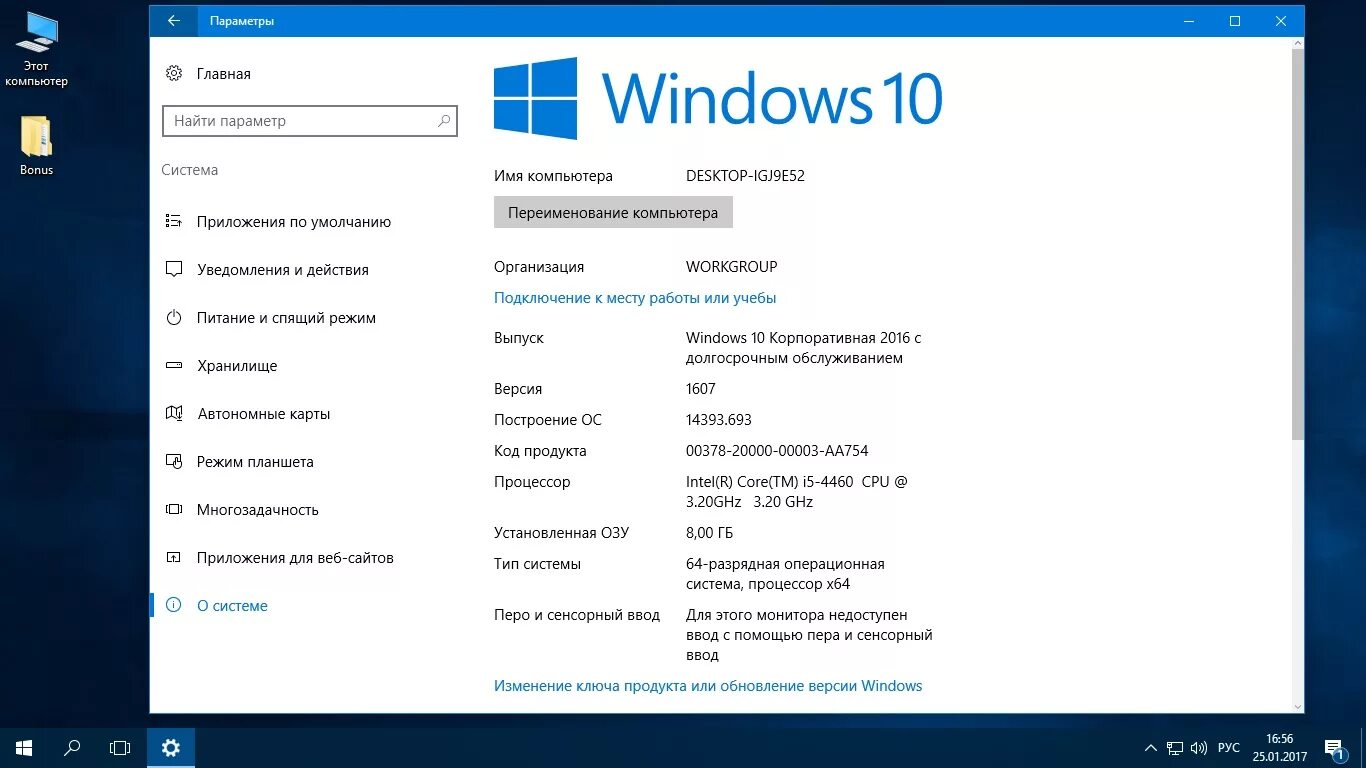Open Power and sleep settings
The image size is (1366, 768).
point(286,318)
